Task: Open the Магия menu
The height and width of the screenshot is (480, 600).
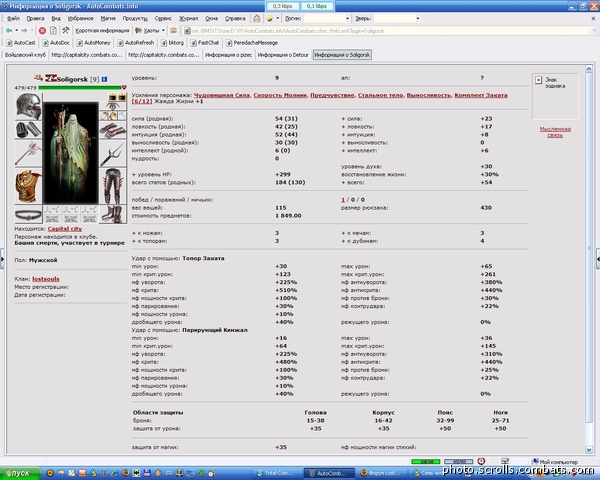Action: pos(108,18)
